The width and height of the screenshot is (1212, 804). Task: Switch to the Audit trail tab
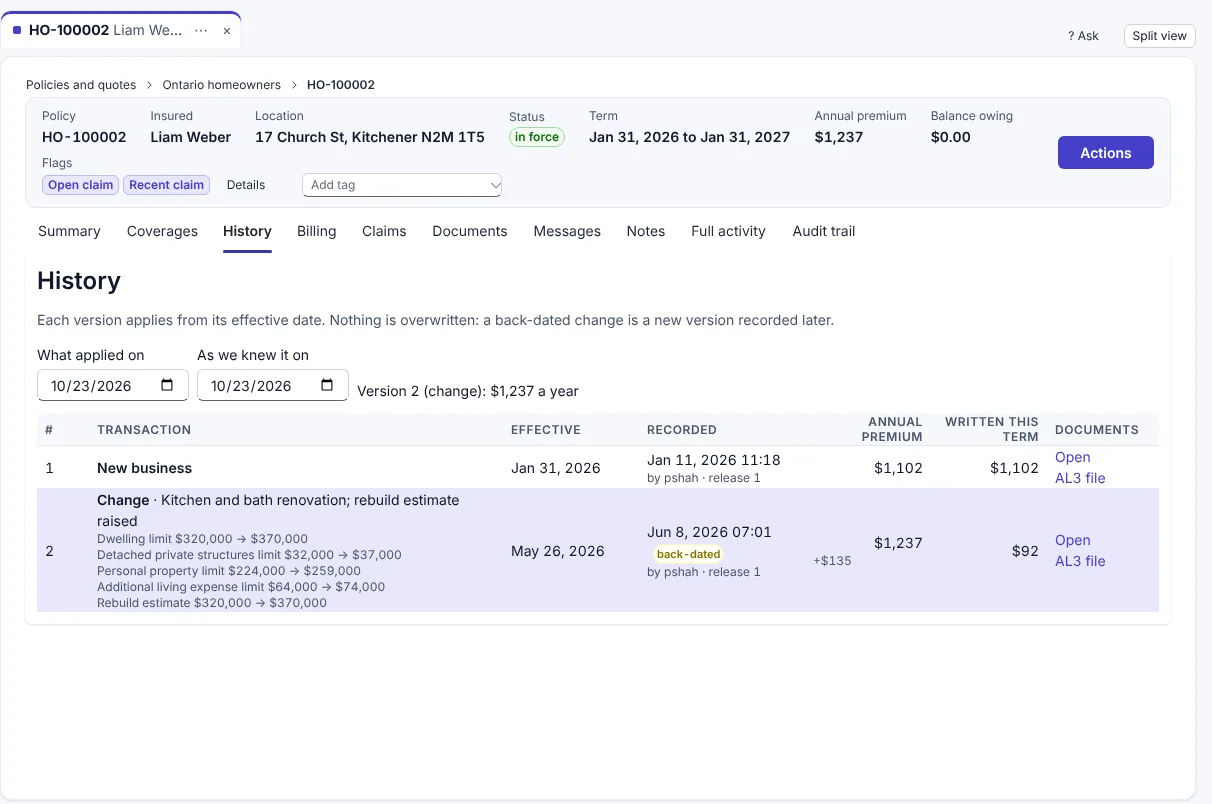click(824, 231)
